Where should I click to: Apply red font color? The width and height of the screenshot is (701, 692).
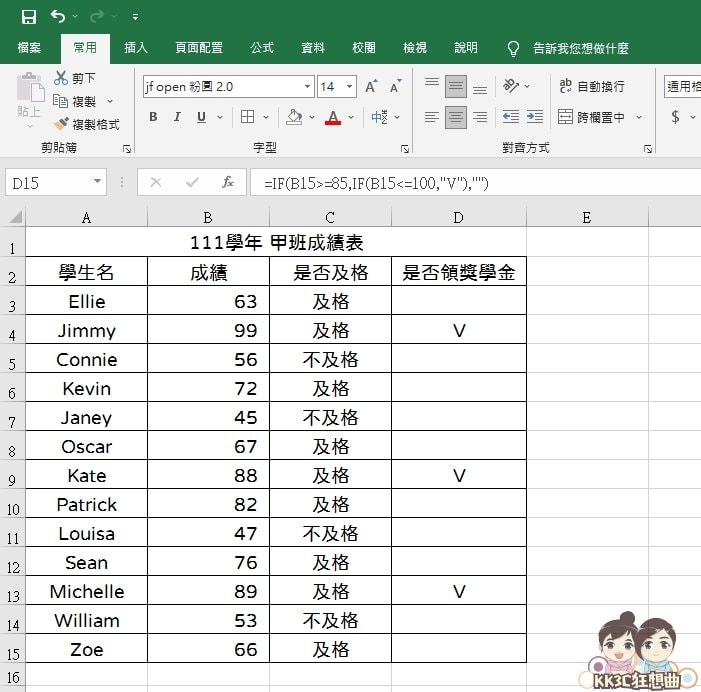[333, 117]
